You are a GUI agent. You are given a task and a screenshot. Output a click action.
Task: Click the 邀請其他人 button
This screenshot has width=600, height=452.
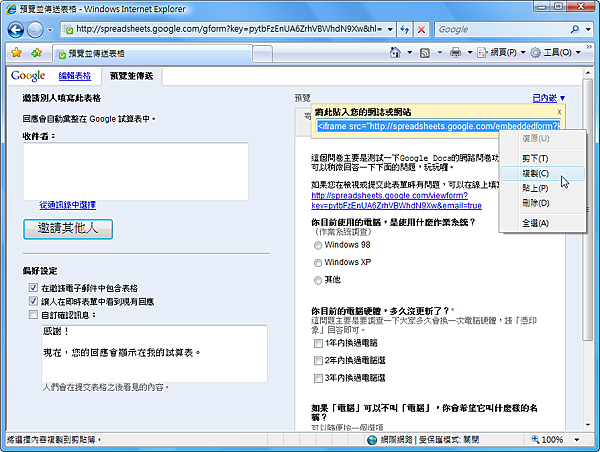(68, 229)
